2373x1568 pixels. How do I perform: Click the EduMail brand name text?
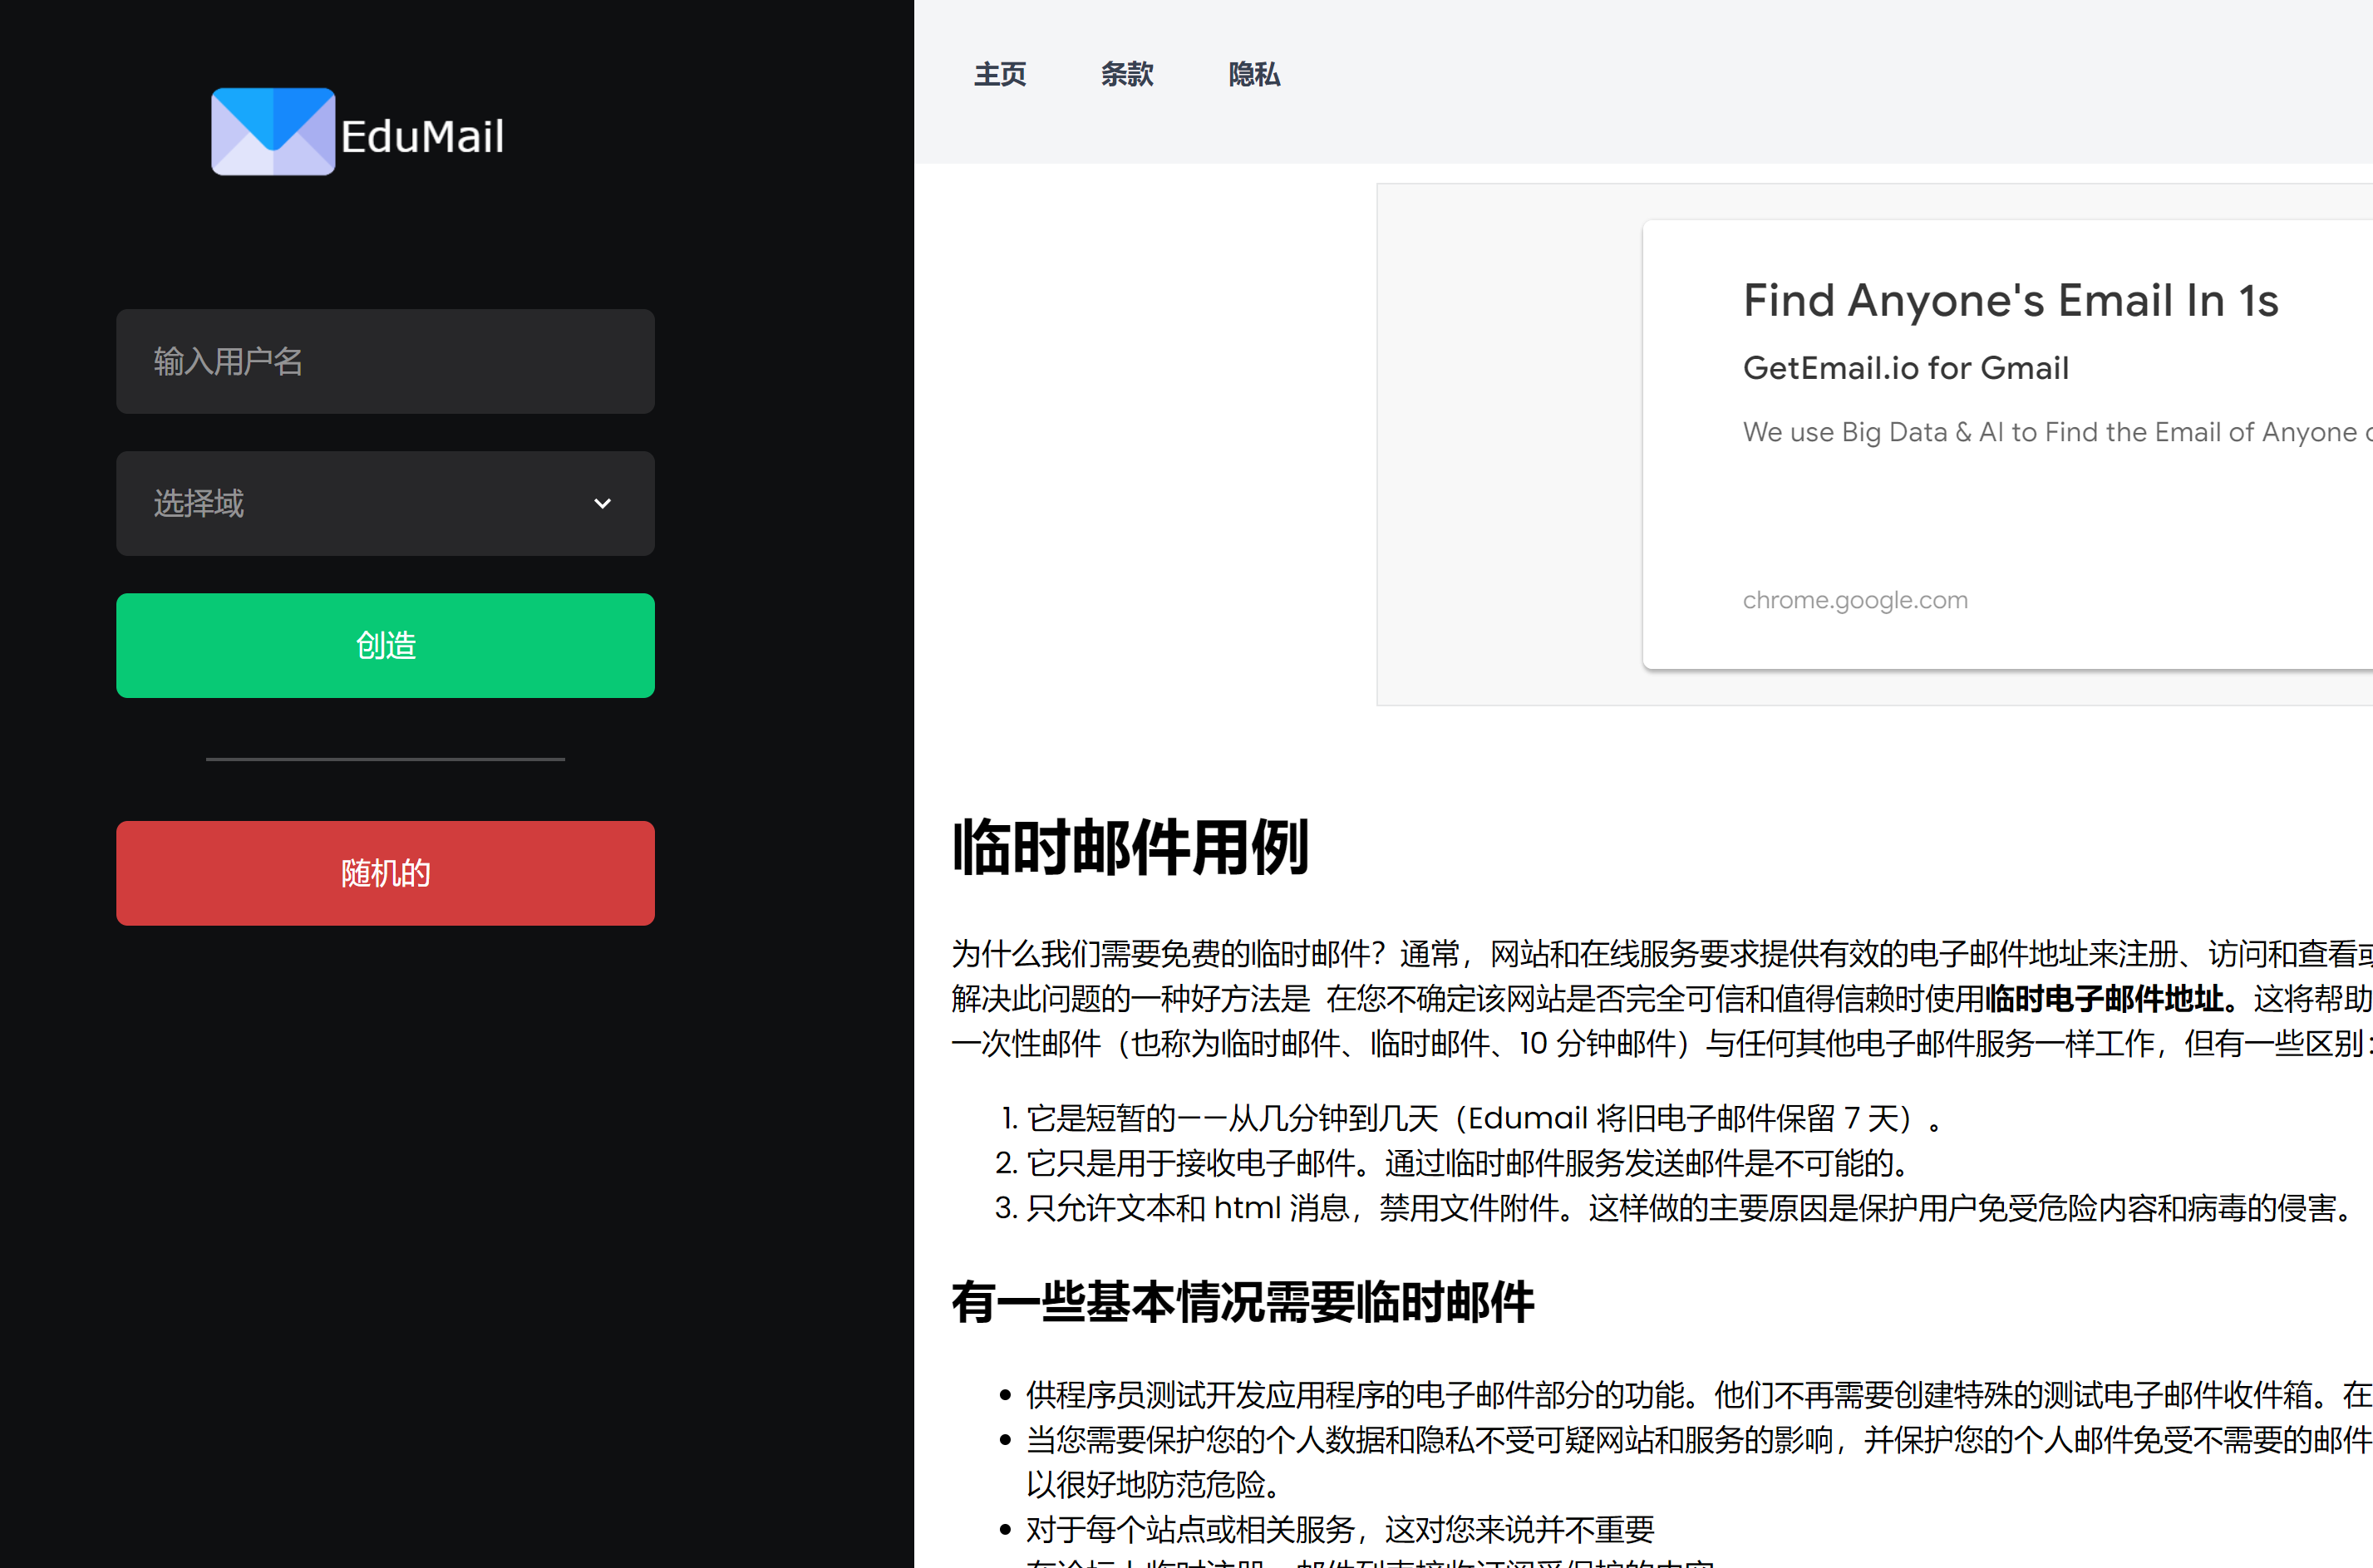coord(422,137)
